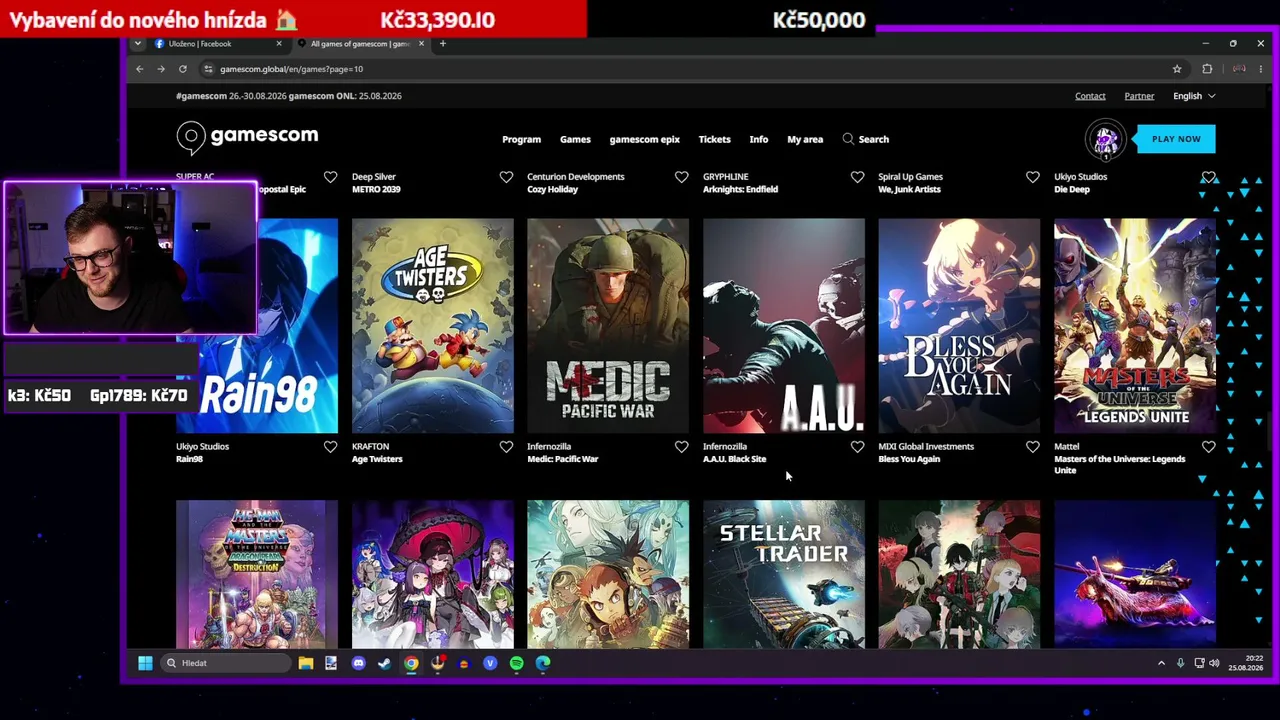
Task: Favorite Medic: Pacific War with its heart icon
Action: [682, 447]
